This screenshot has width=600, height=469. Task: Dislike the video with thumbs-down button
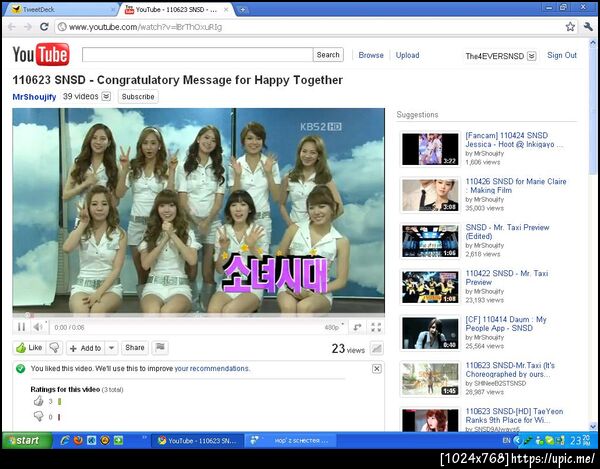54,348
